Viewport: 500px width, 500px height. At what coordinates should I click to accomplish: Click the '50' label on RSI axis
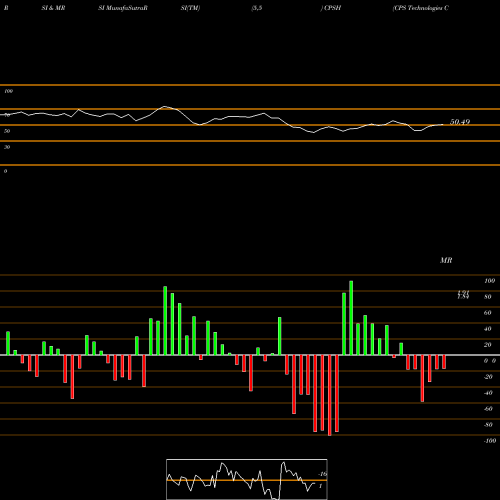(7, 131)
